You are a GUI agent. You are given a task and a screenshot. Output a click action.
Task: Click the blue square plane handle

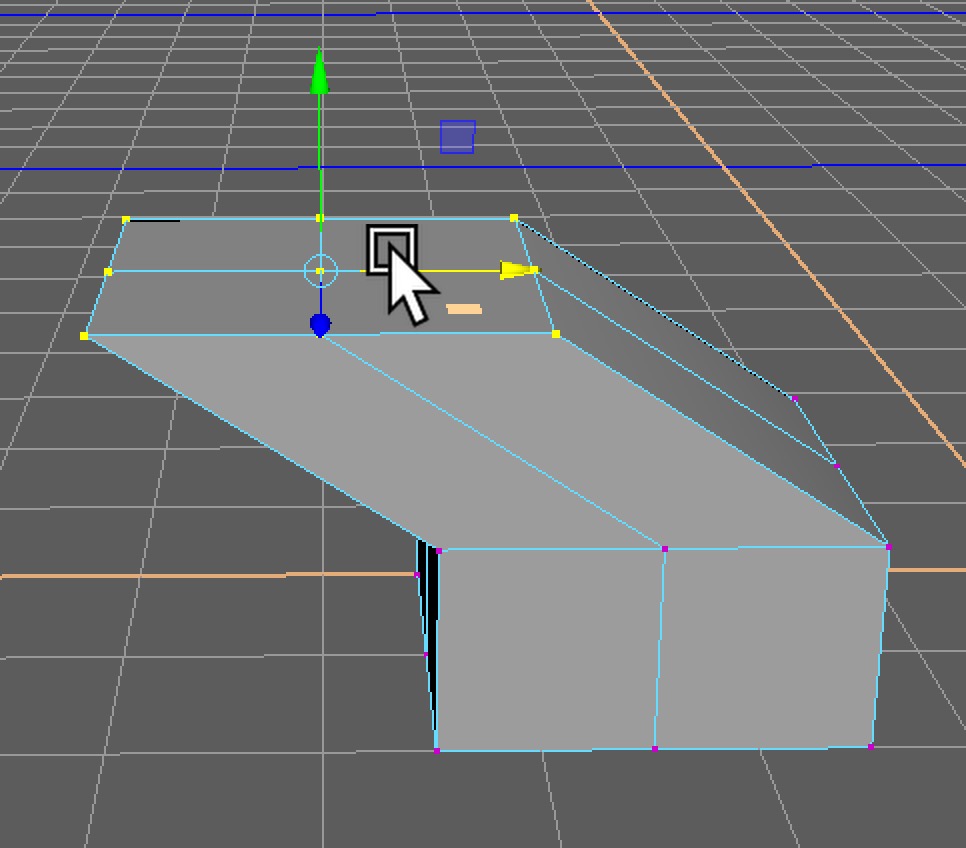(x=458, y=137)
